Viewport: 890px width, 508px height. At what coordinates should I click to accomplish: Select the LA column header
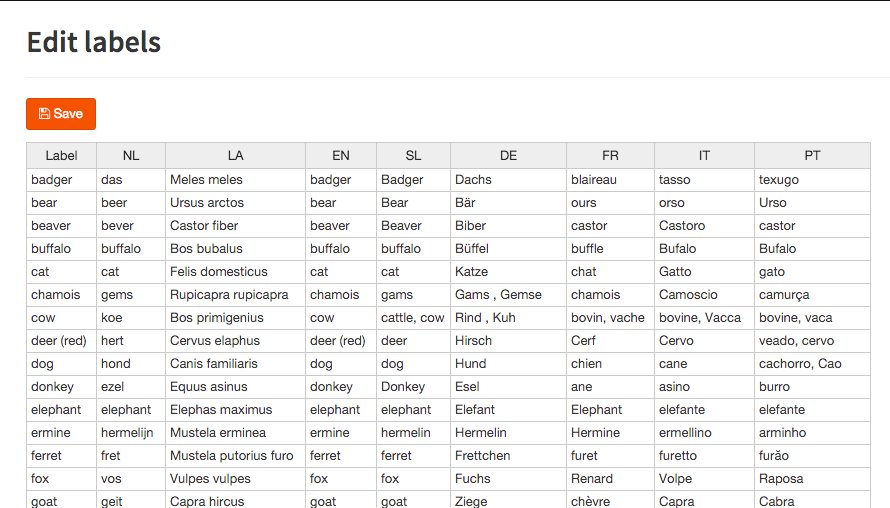[236, 156]
